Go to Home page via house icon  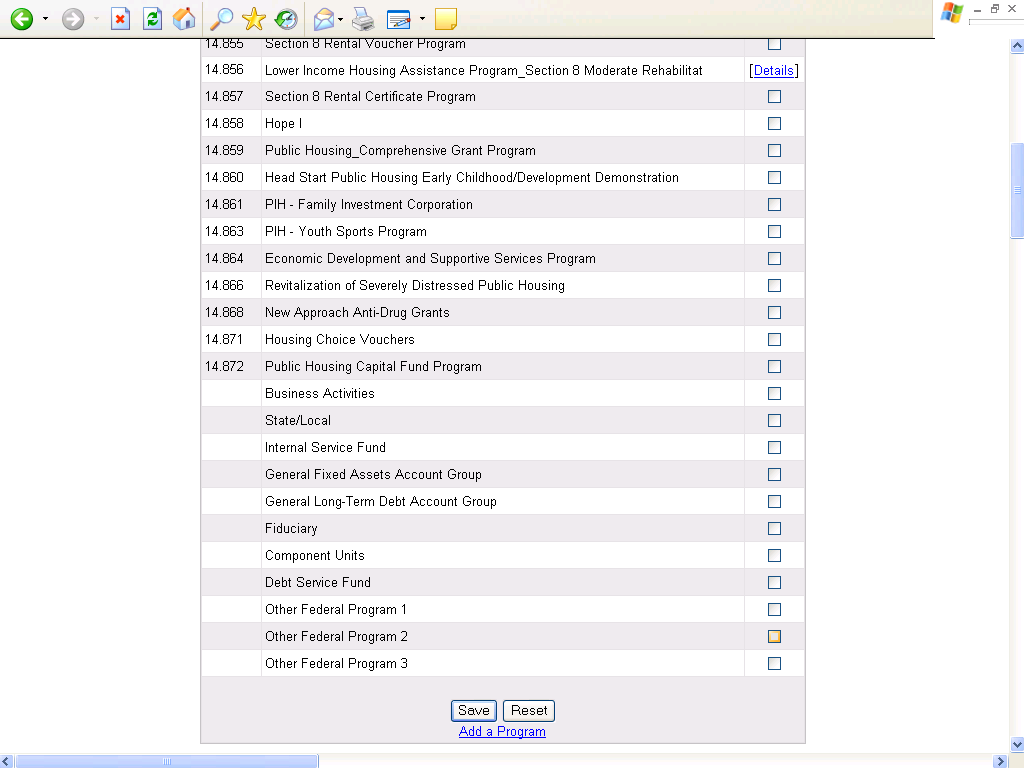tap(184, 18)
